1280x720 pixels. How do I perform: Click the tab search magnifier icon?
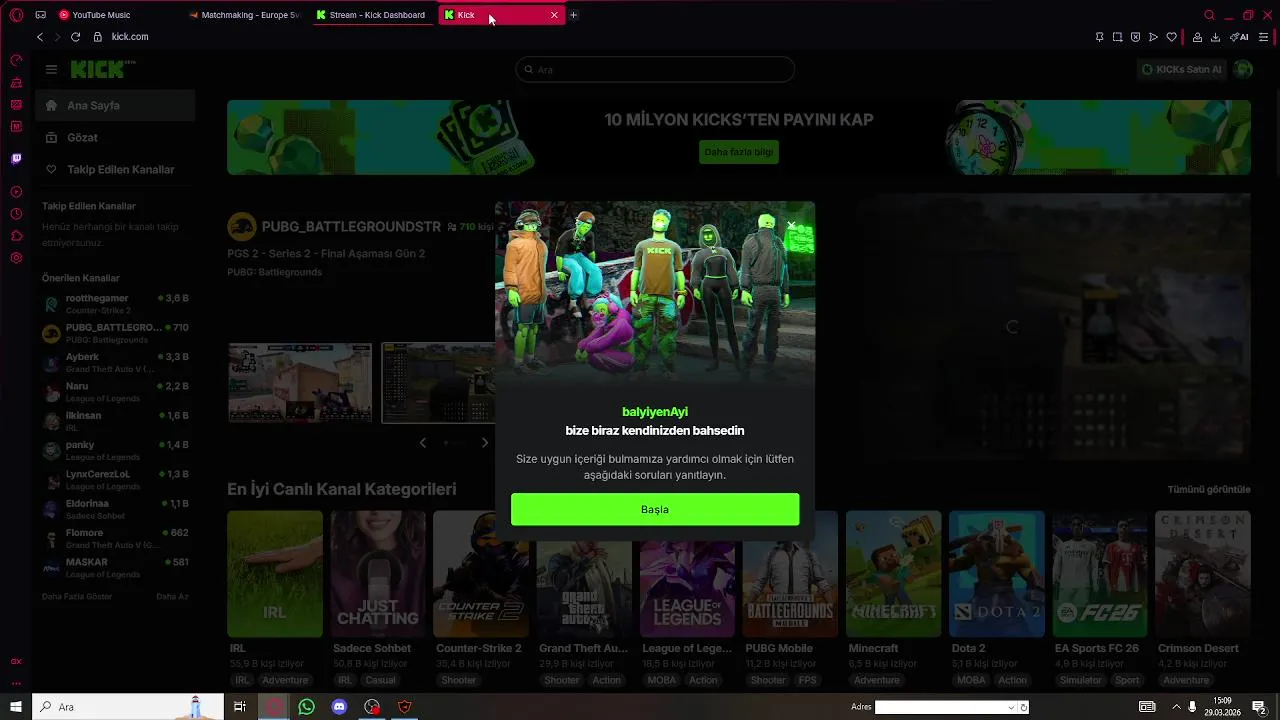tap(1209, 15)
